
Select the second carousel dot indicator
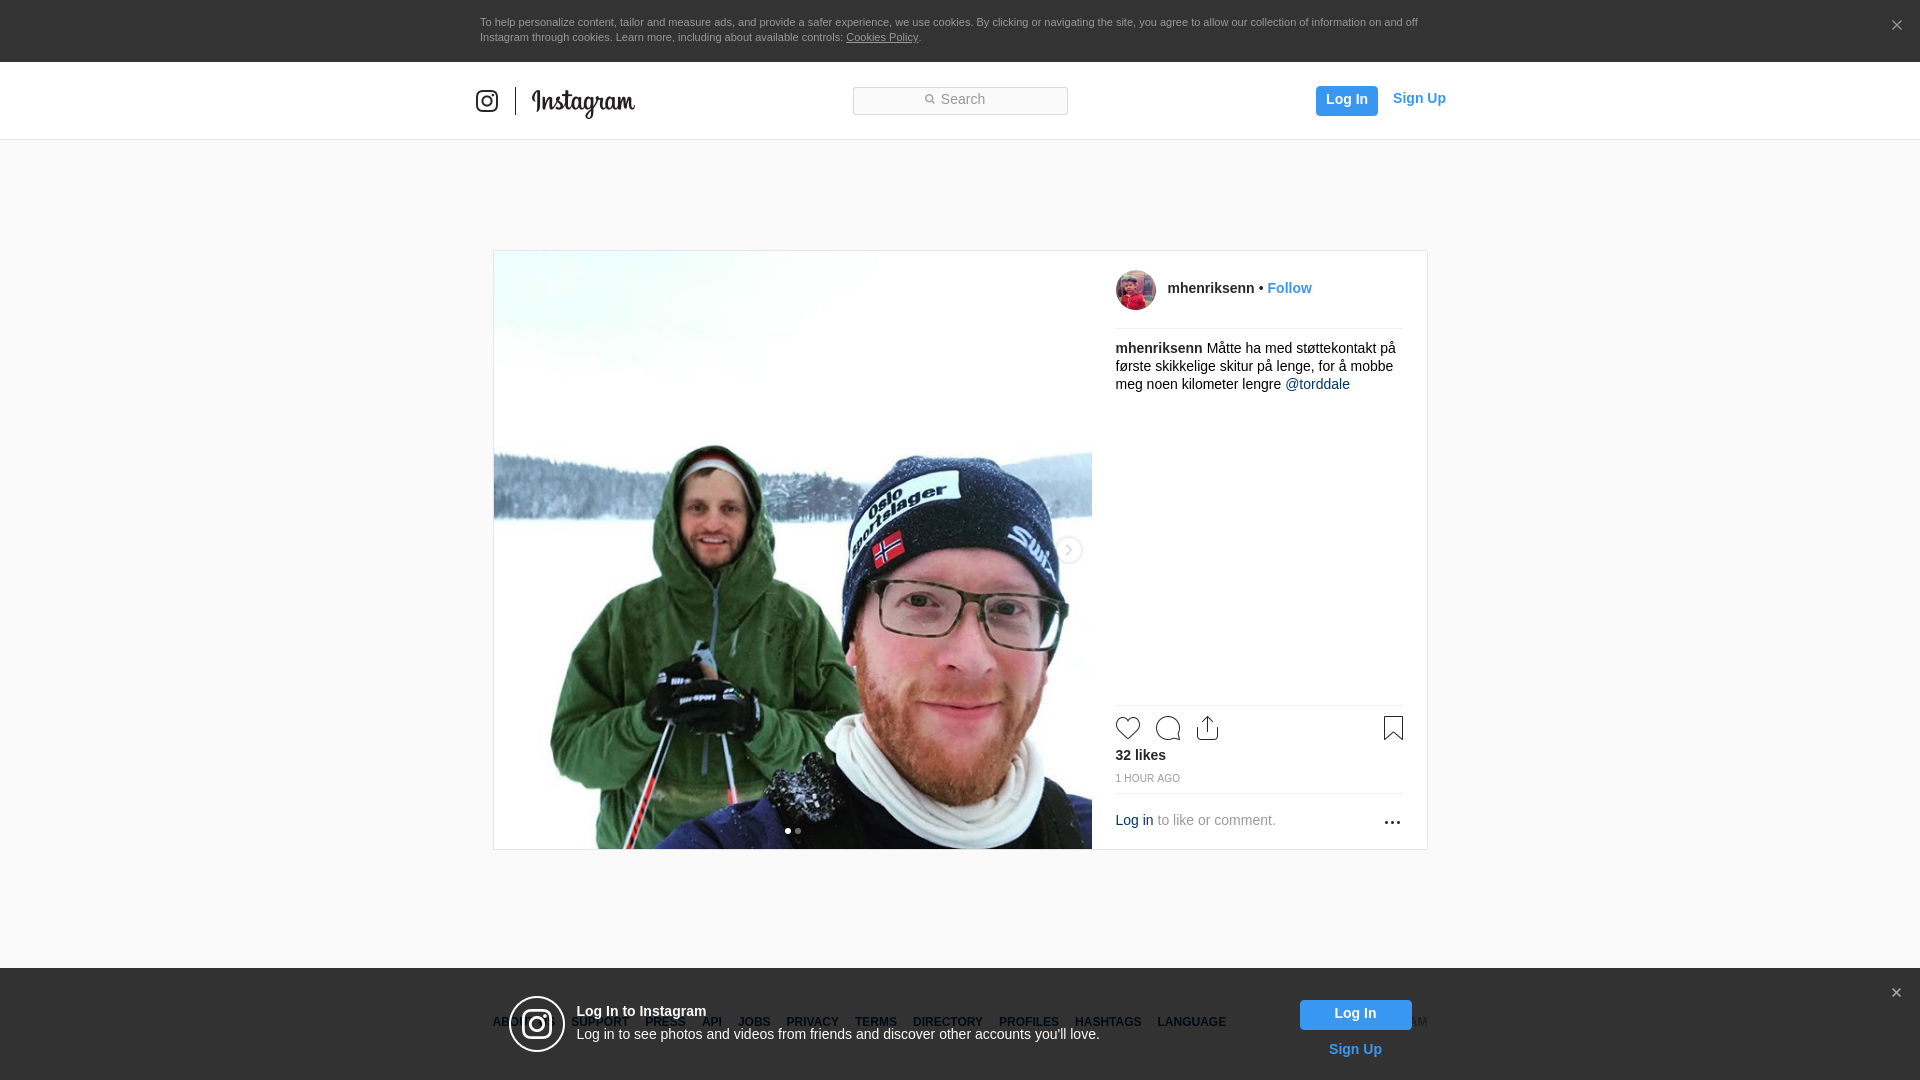pos(798,831)
